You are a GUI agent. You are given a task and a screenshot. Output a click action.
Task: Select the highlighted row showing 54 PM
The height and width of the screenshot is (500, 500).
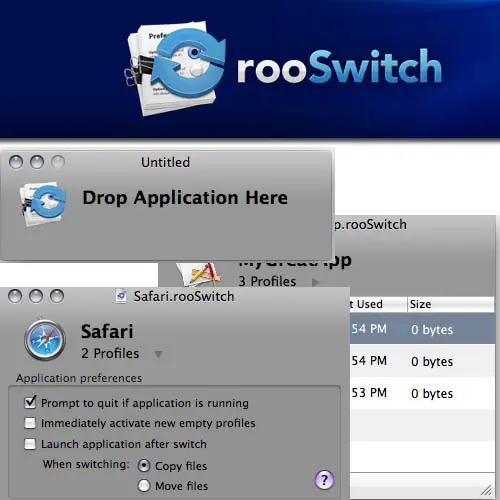pyautogui.click(x=422, y=329)
